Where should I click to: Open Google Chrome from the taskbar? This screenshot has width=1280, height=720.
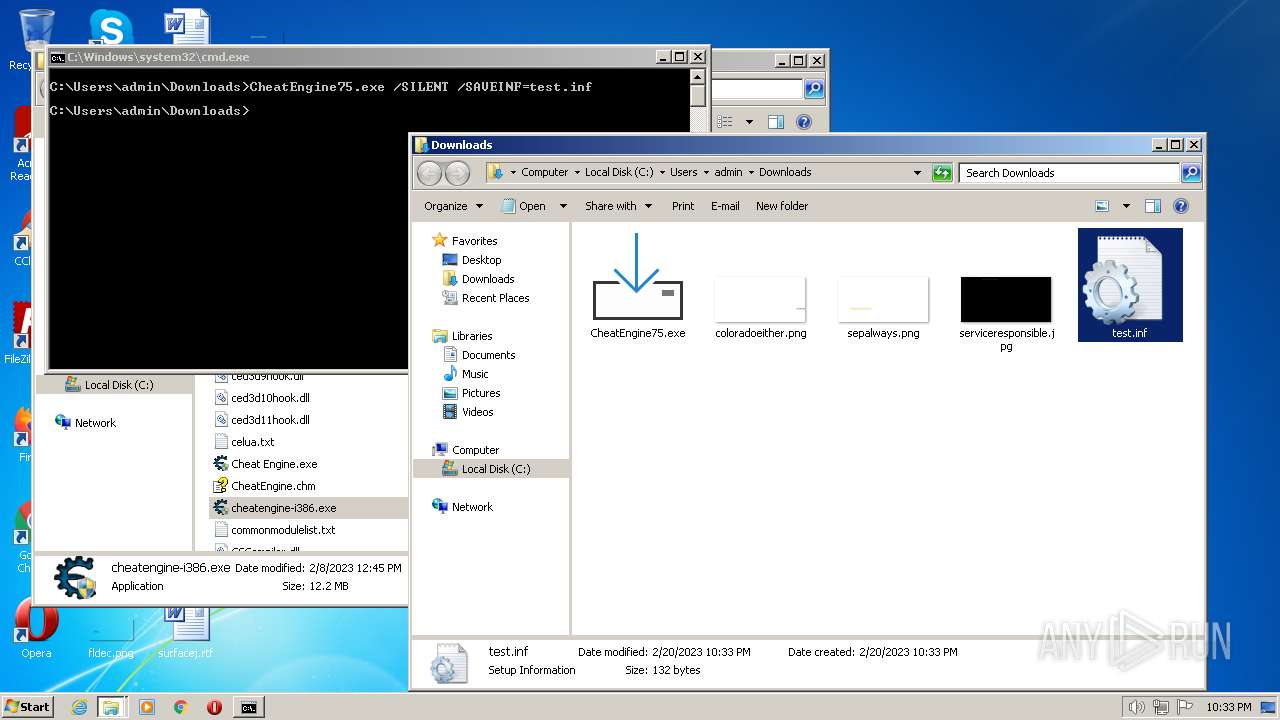pos(181,707)
